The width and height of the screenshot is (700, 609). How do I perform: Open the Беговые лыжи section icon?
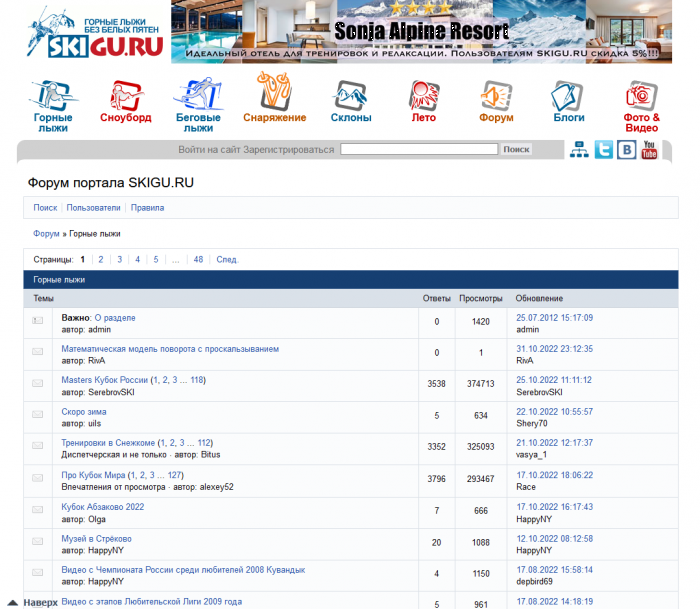(198, 94)
